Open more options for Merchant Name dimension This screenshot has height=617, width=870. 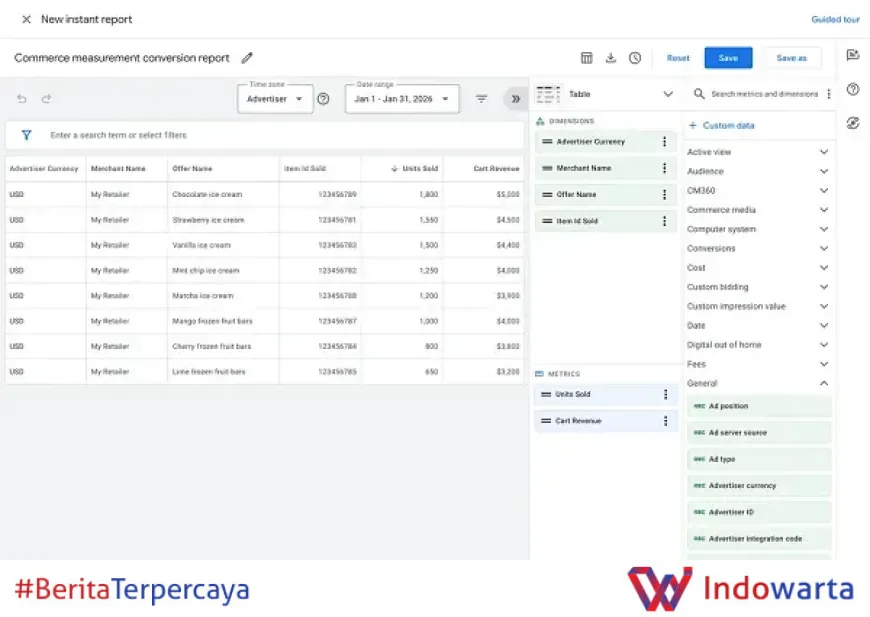coord(664,168)
